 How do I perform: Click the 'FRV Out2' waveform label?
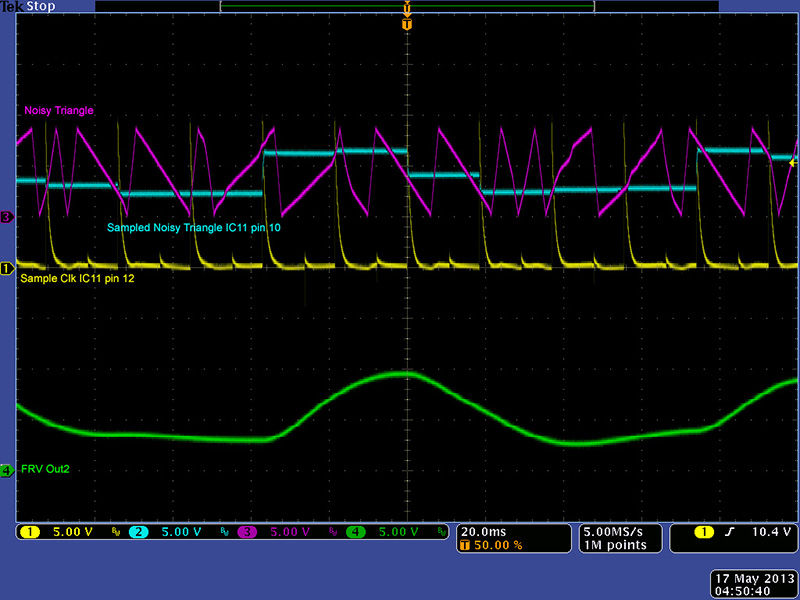[46, 468]
